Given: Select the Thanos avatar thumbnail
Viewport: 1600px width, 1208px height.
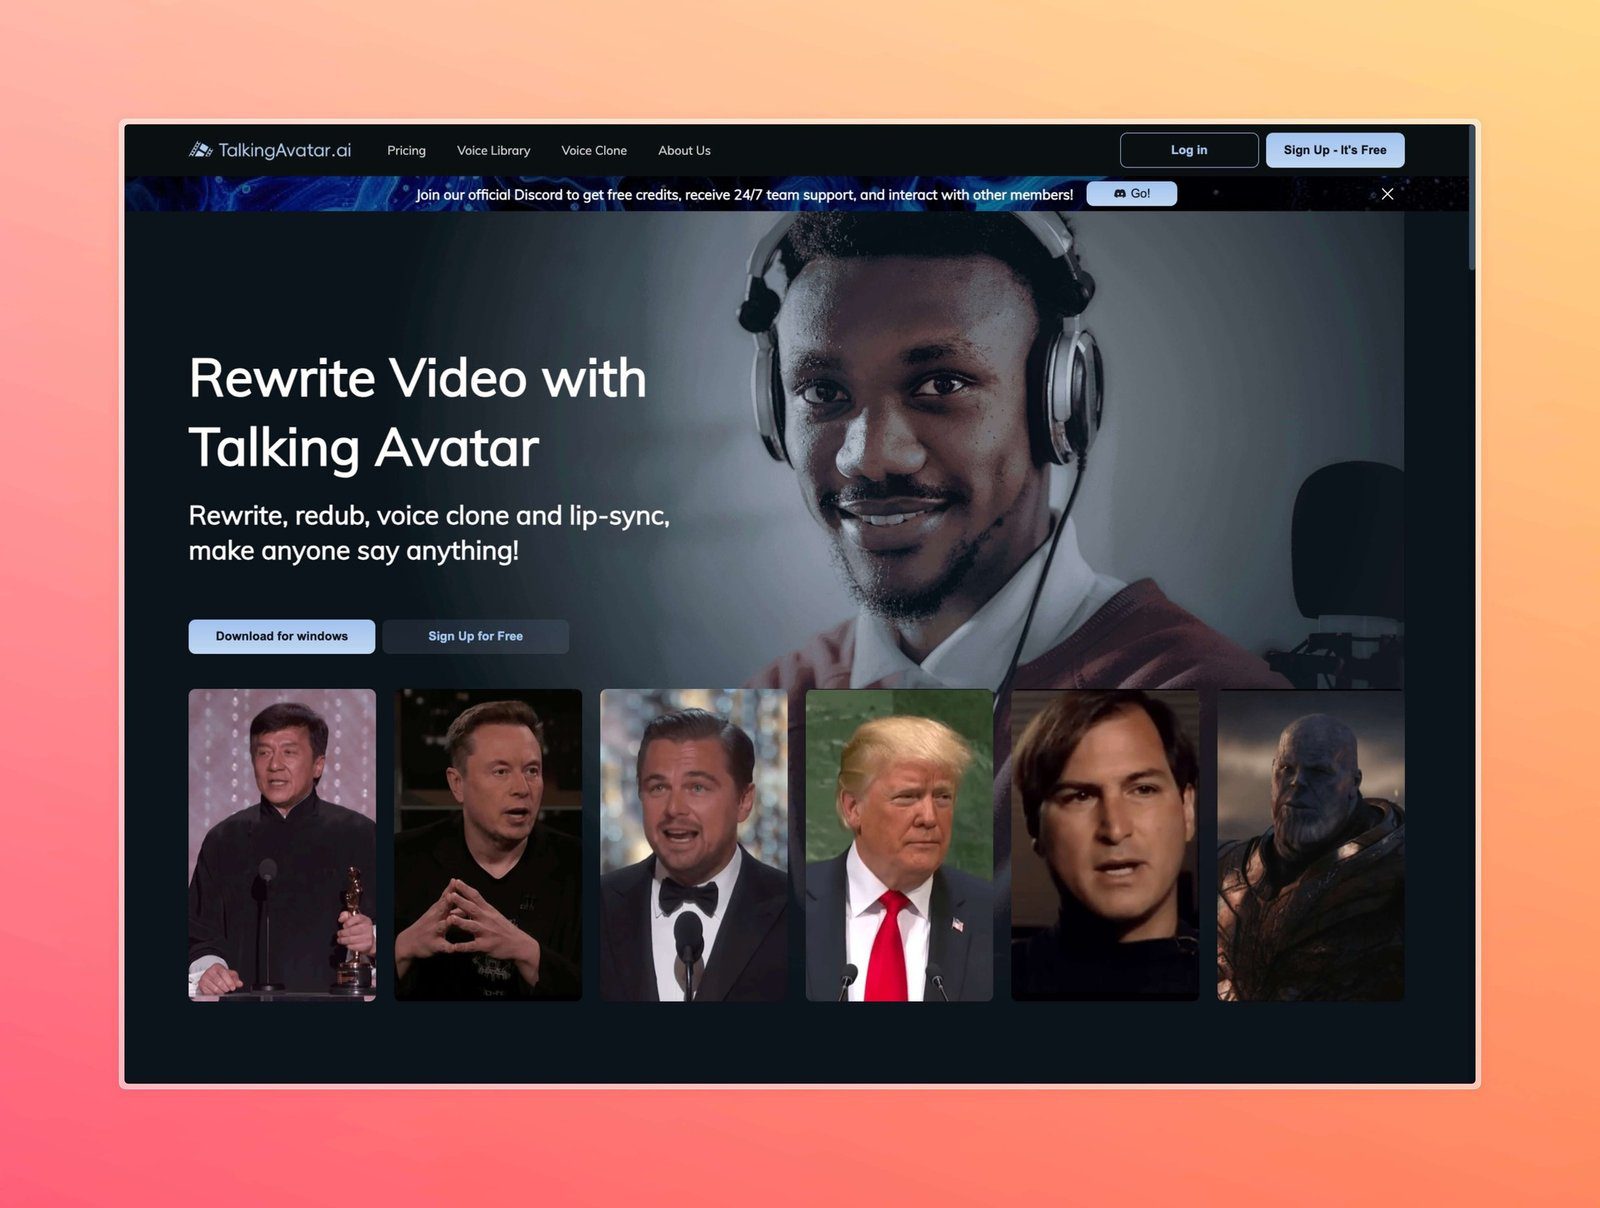Looking at the screenshot, I should [x=1310, y=843].
